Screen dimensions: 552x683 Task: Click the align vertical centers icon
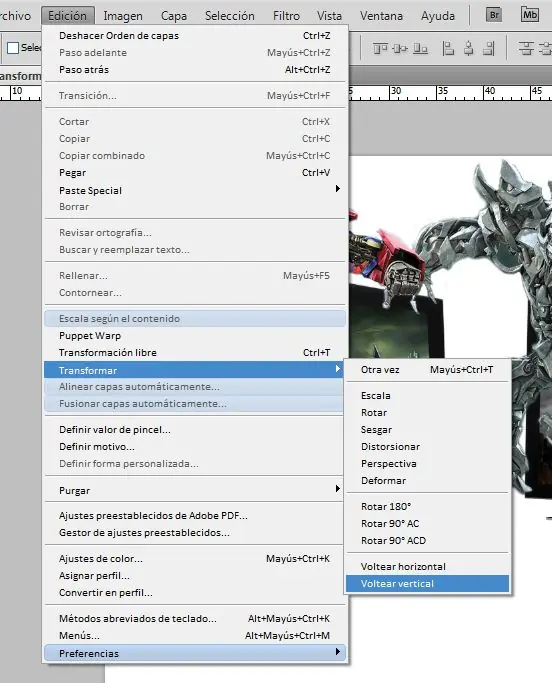400,48
